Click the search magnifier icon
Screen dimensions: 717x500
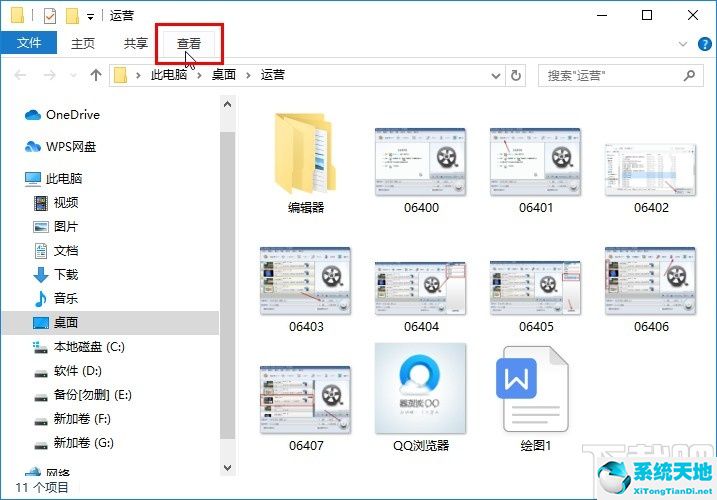click(x=689, y=75)
